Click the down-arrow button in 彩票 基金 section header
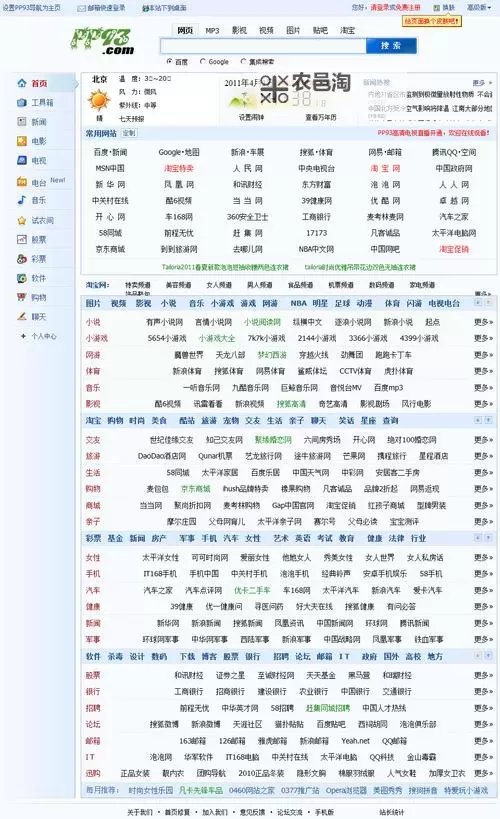Viewport: 500px width, 819px height. (478, 537)
